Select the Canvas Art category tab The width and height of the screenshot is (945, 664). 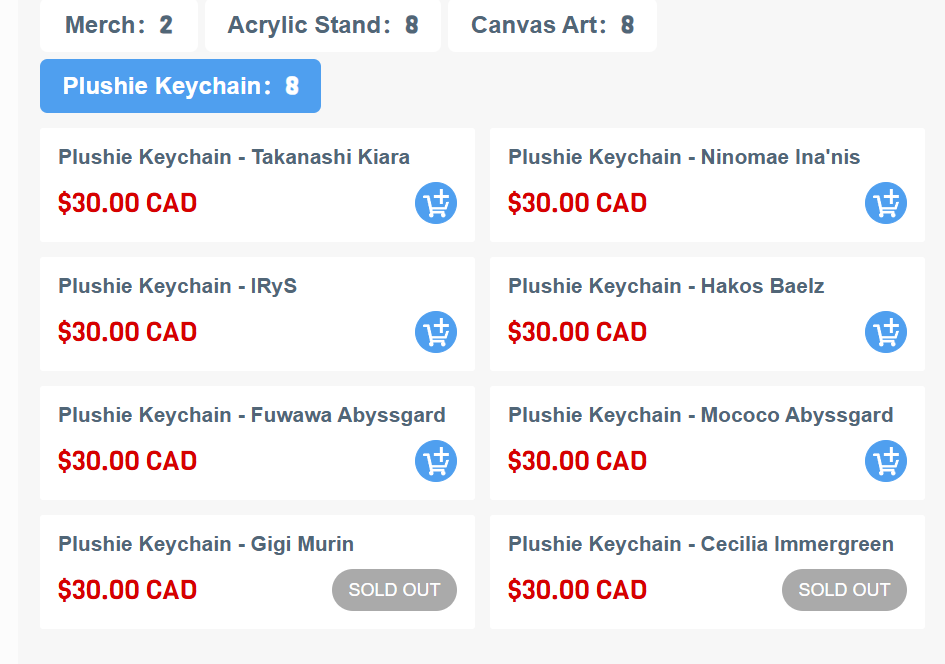click(x=552, y=25)
